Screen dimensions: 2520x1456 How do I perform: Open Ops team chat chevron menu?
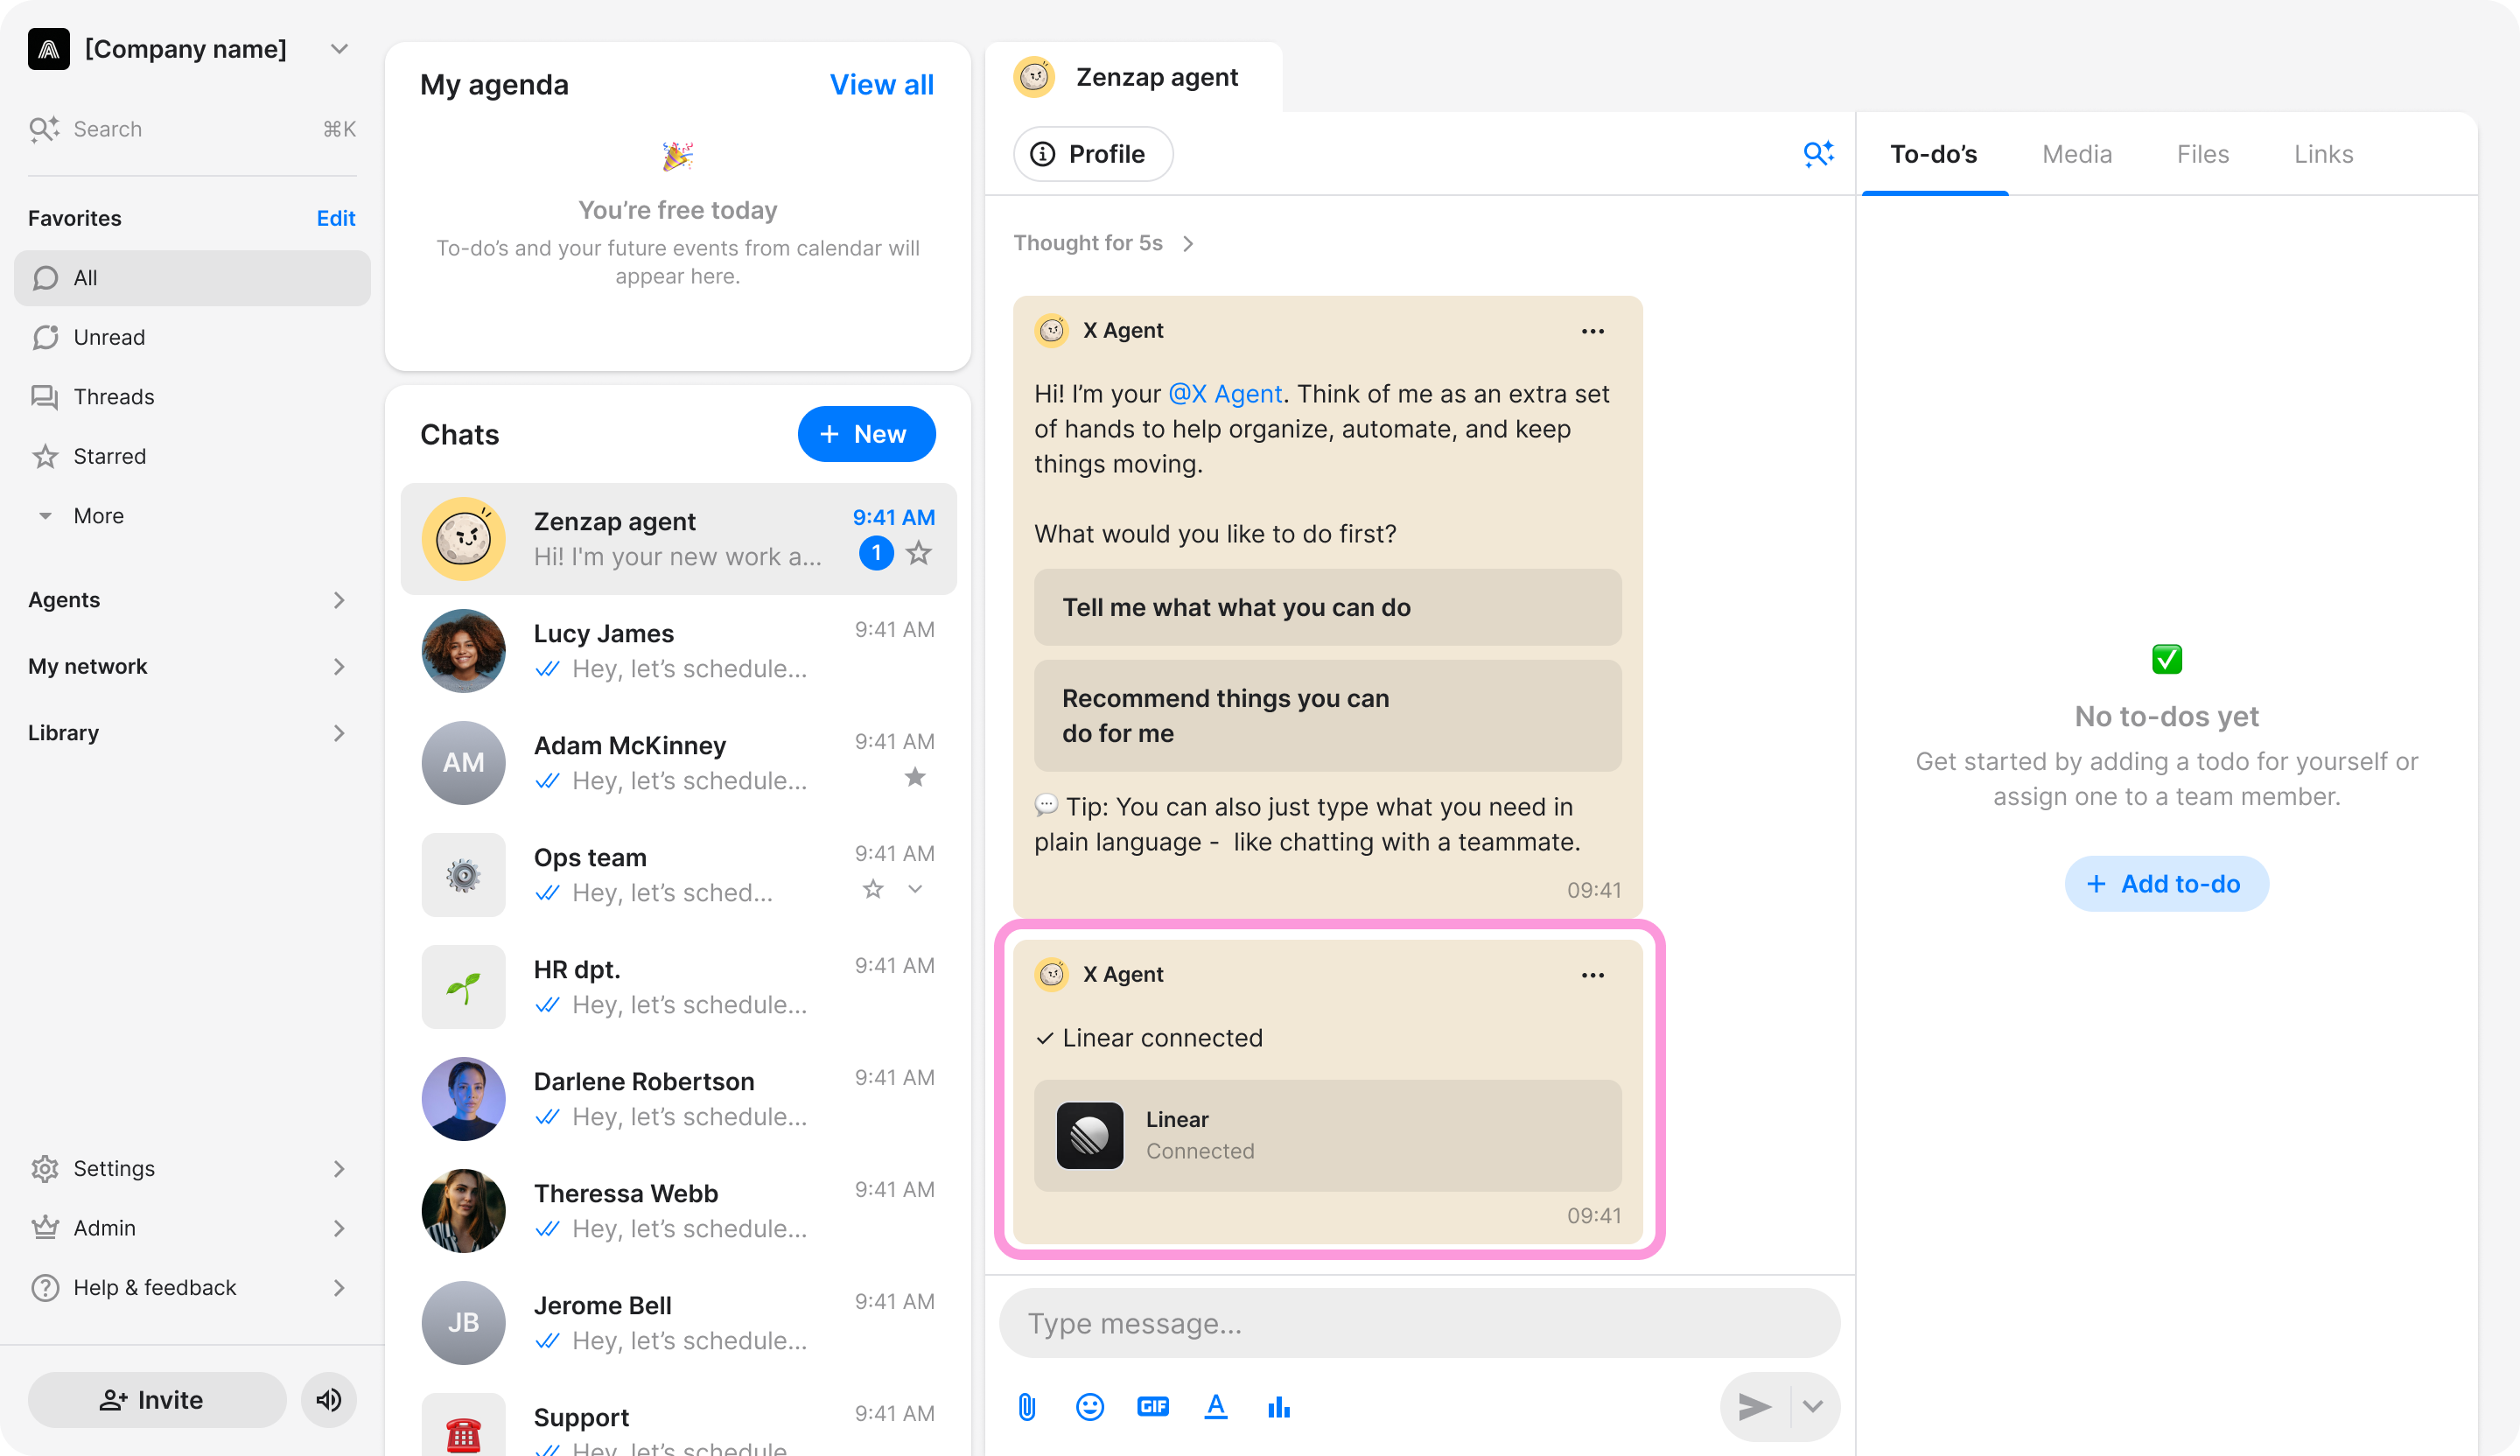point(915,889)
